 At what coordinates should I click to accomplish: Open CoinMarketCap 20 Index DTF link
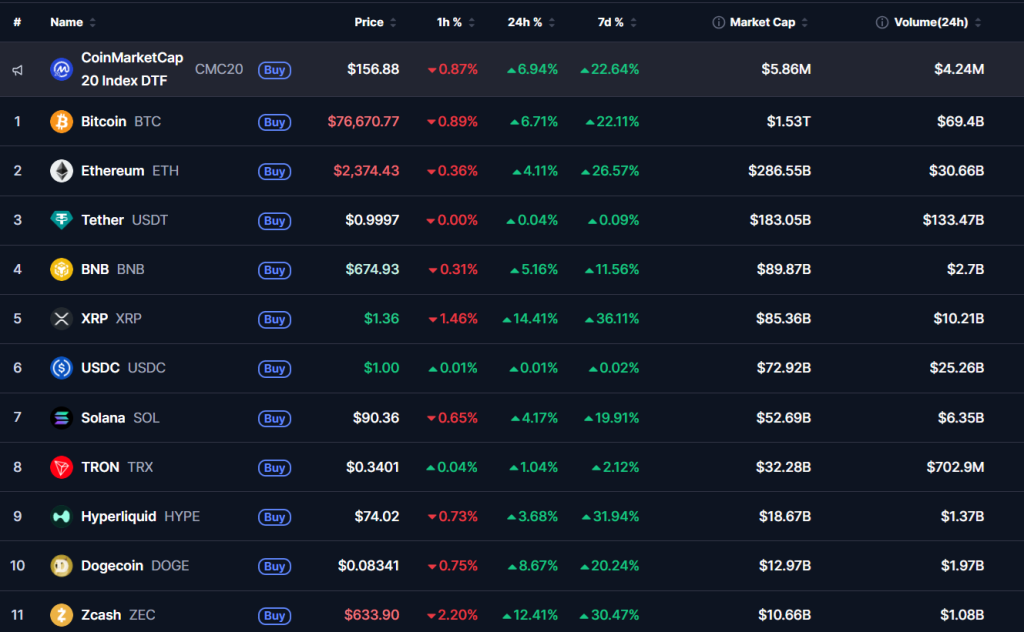pos(132,69)
